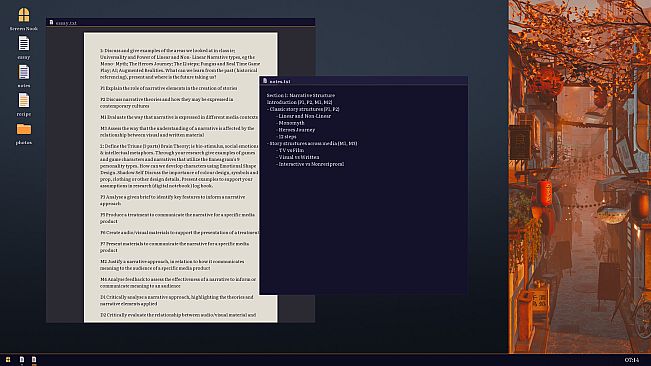
Task: Open the essay file on desktop
Action: click(24, 47)
